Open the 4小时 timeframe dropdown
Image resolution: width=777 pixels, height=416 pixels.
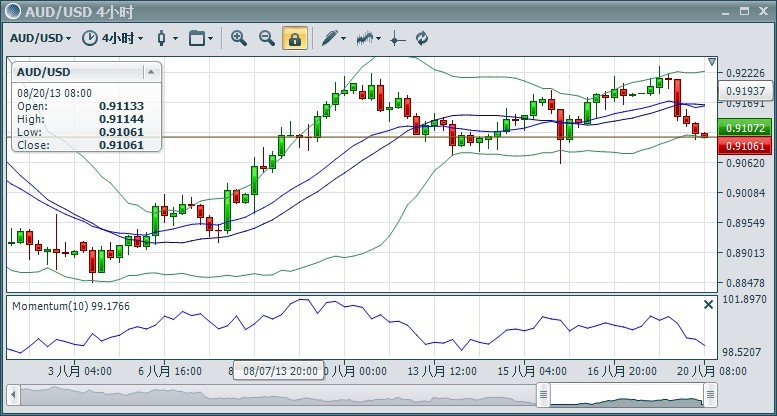tap(123, 38)
